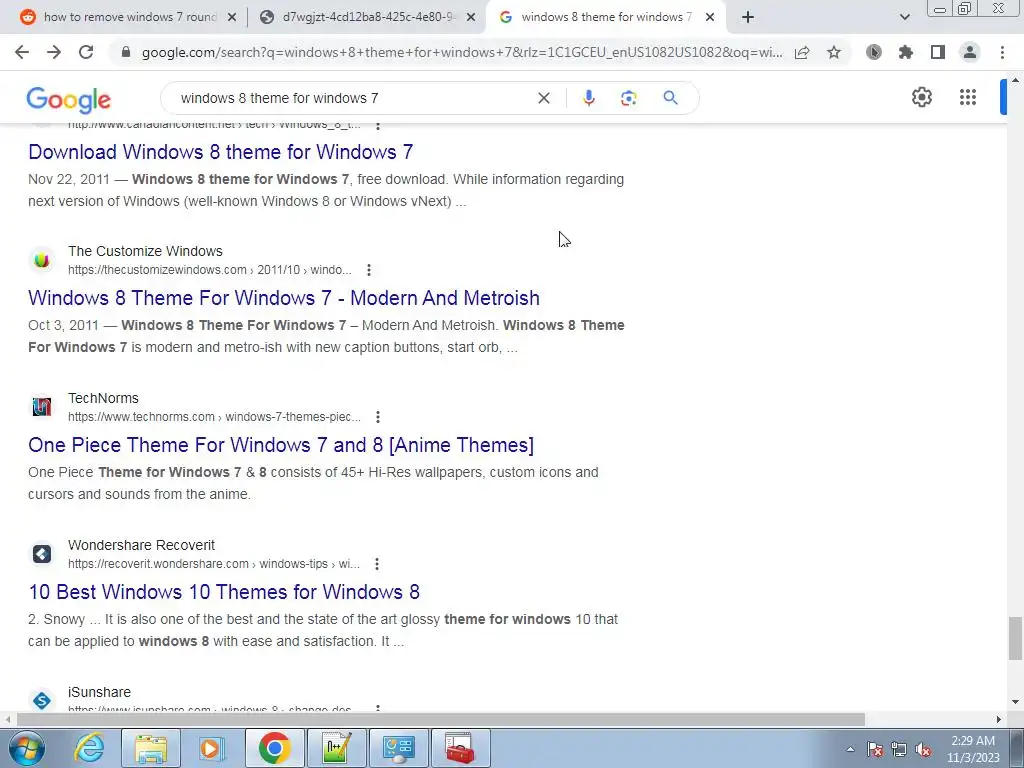Open the red toolbox taskbar app
The image size is (1024, 768).
coord(460,748)
